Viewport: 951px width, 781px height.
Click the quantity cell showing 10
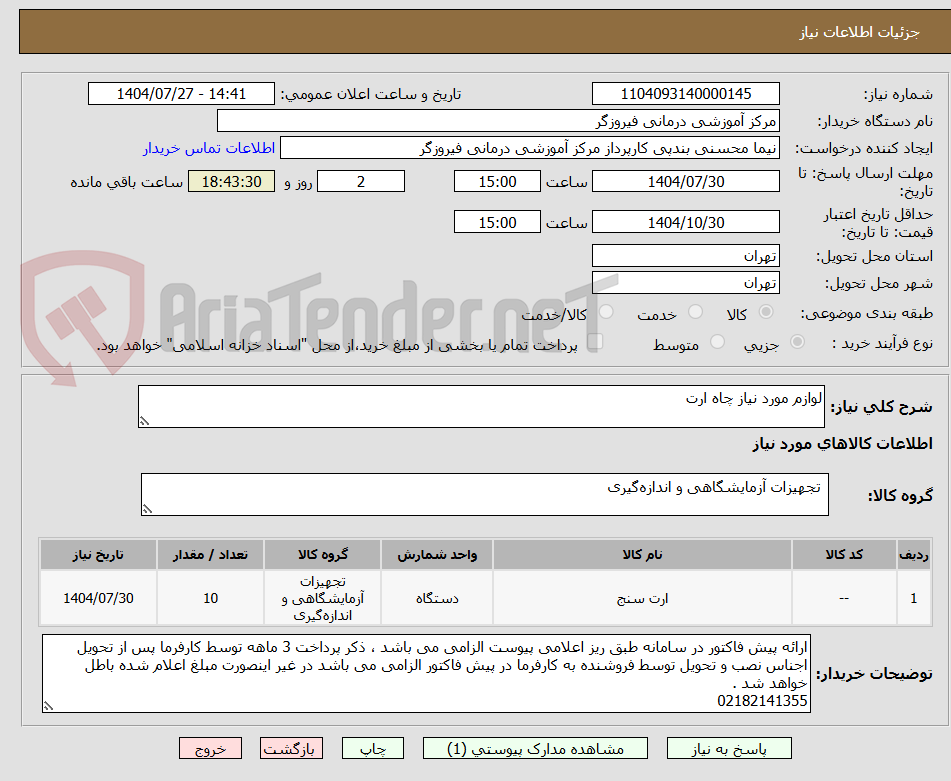click(210, 598)
